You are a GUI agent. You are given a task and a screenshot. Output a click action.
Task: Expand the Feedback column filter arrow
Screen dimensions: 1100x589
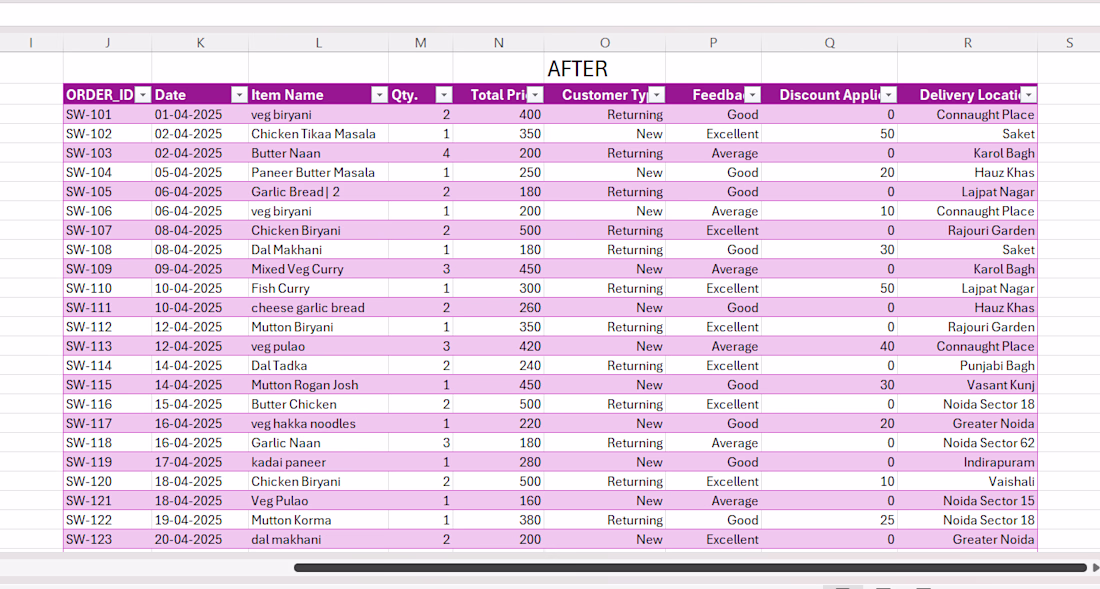tap(753, 95)
